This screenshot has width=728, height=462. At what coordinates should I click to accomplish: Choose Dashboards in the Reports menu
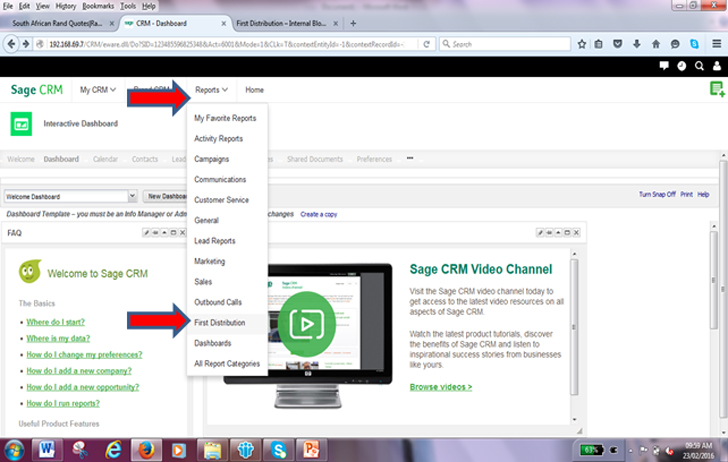[x=213, y=343]
